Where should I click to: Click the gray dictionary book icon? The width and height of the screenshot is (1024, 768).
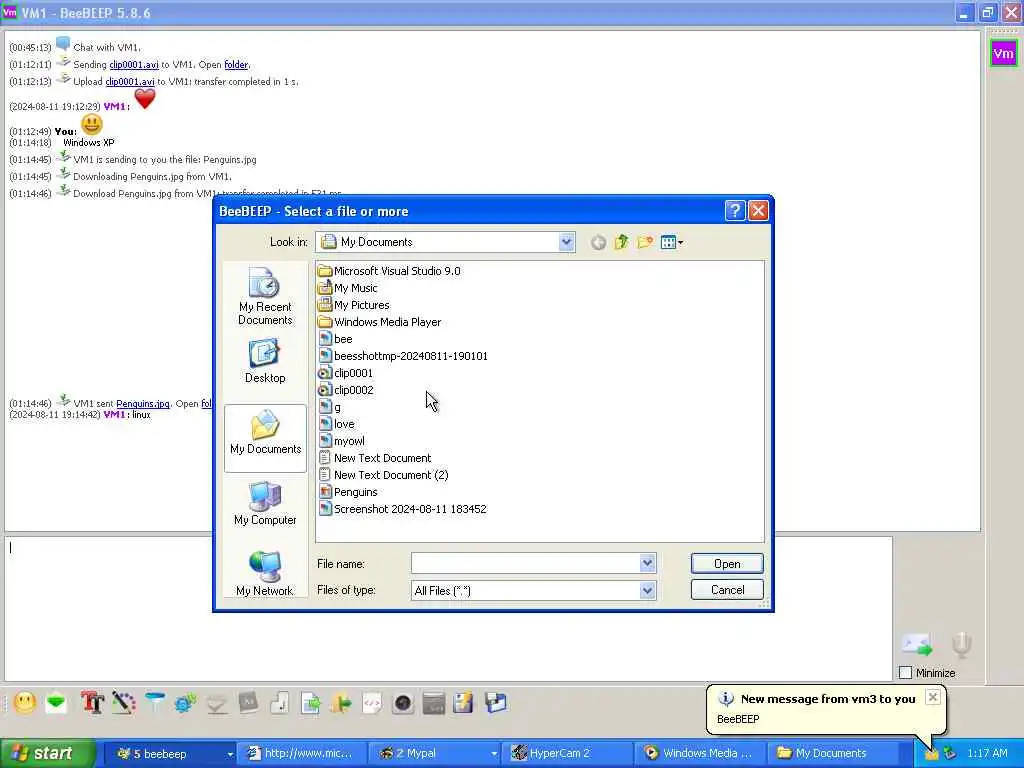(248, 703)
